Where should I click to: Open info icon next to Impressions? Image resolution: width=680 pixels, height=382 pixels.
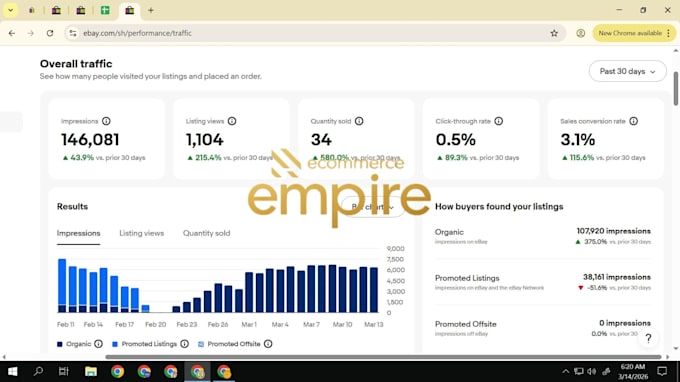pos(106,121)
